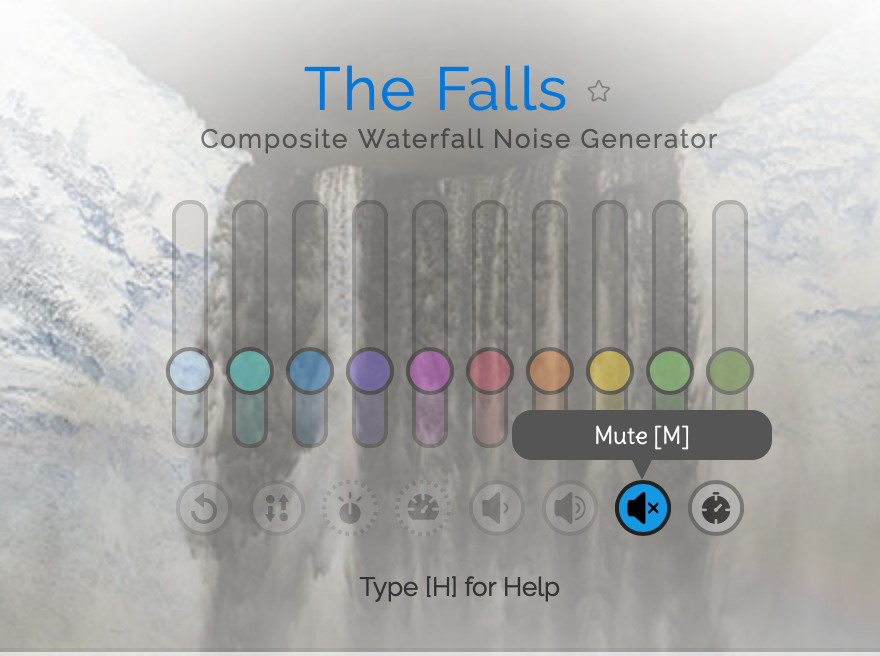Click the light blue slider knob
The width and height of the screenshot is (880, 656).
click(x=190, y=371)
